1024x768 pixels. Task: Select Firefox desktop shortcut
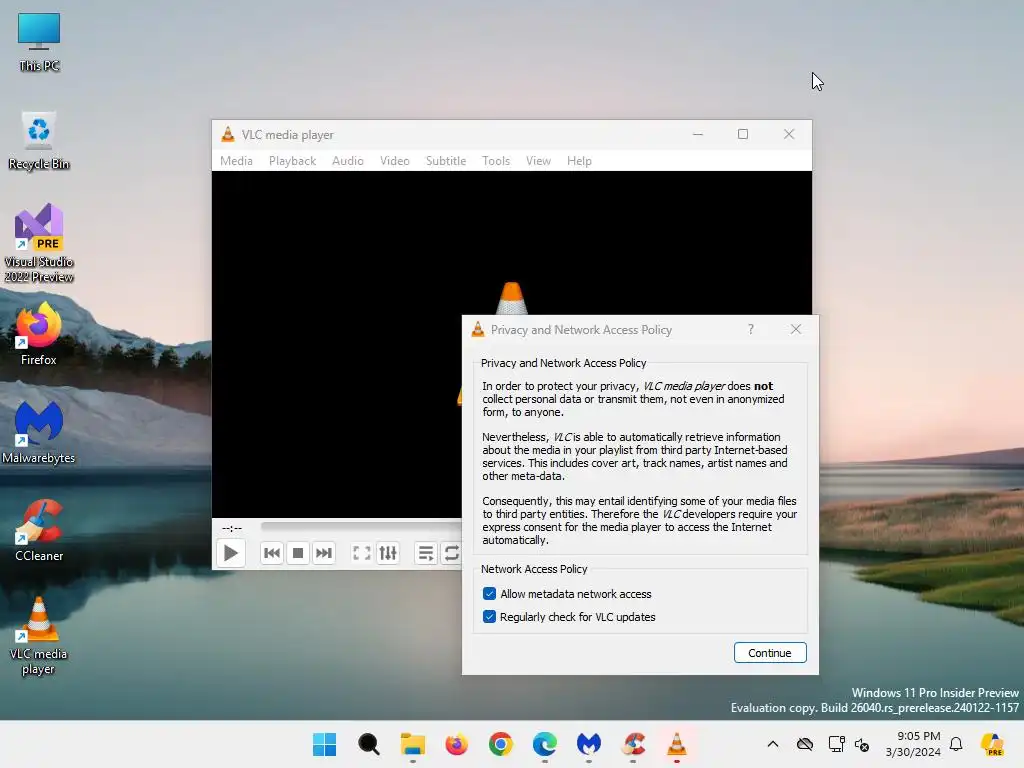tap(39, 334)
